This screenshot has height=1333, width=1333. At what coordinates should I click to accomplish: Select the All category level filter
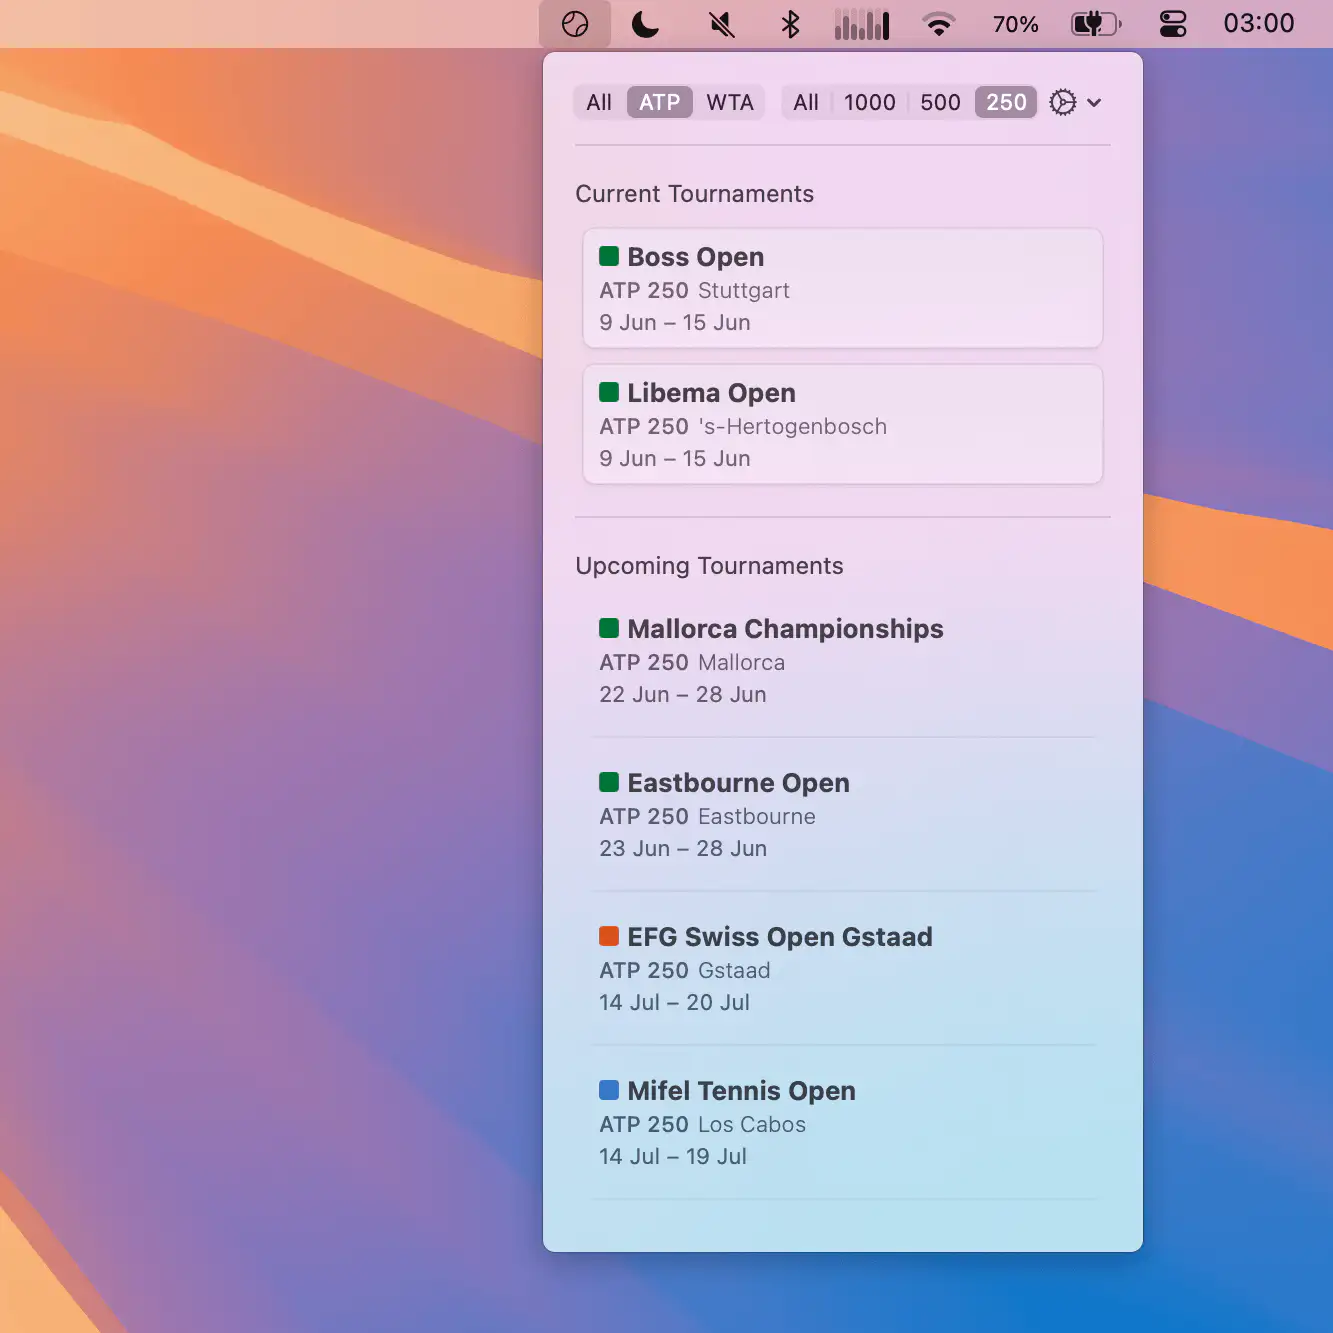806,102
